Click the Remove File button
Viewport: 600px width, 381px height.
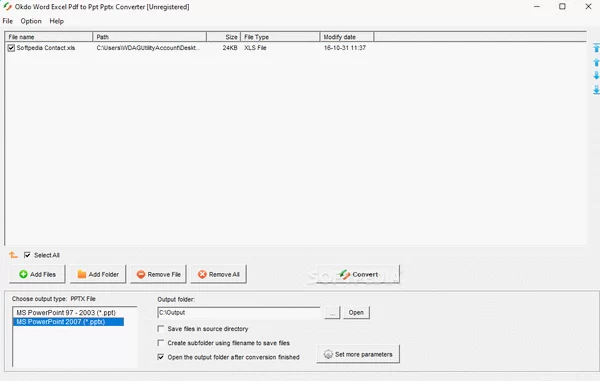158,274
